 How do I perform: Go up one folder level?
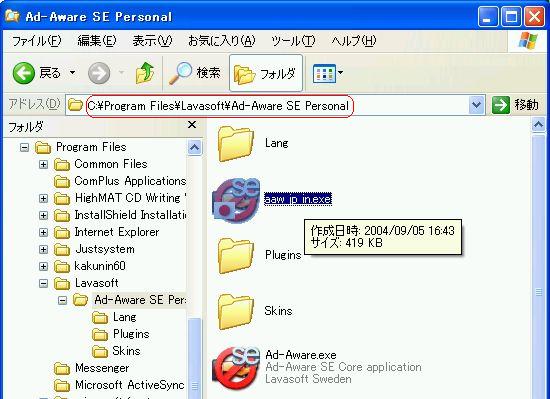click(145, 73)
